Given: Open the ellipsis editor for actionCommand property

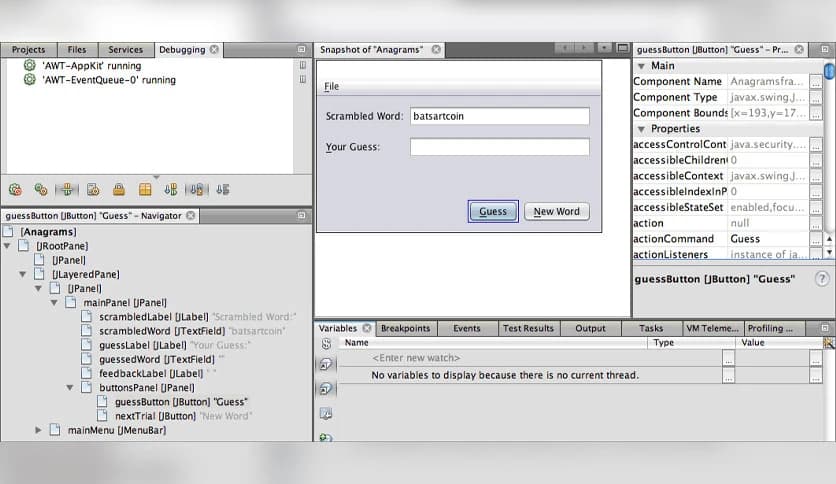Looking at the screenshot, I should click(x=816, y=239).
